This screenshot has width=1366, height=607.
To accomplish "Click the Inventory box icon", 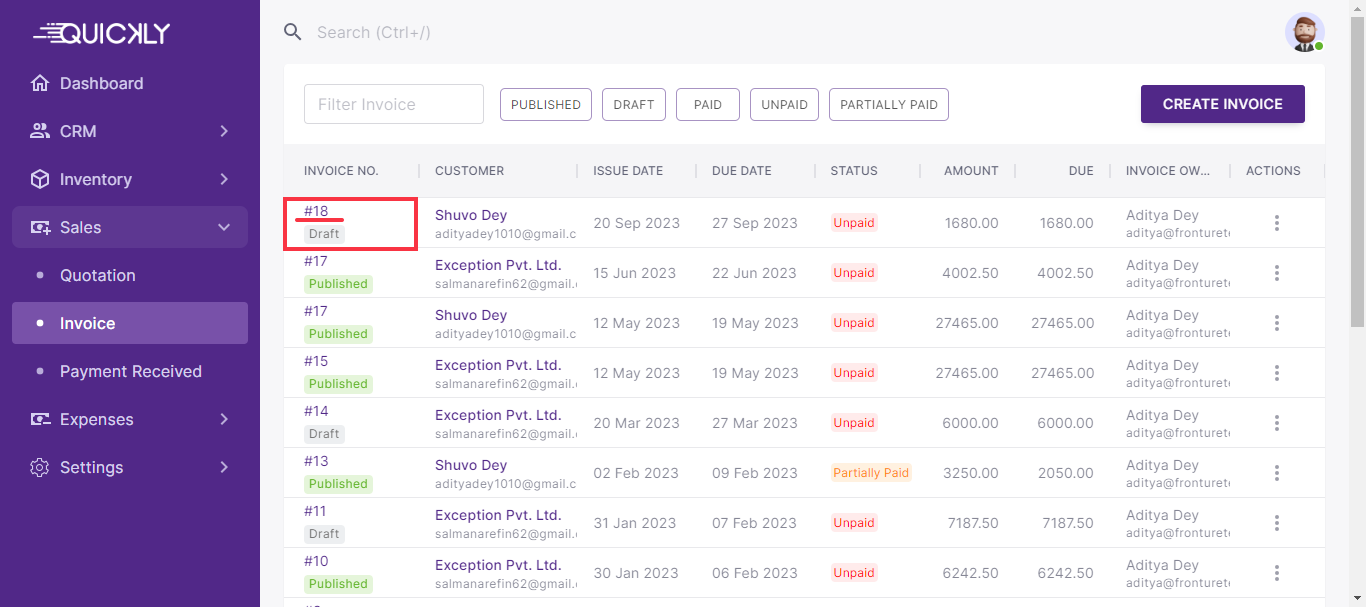I will point(40,179).
